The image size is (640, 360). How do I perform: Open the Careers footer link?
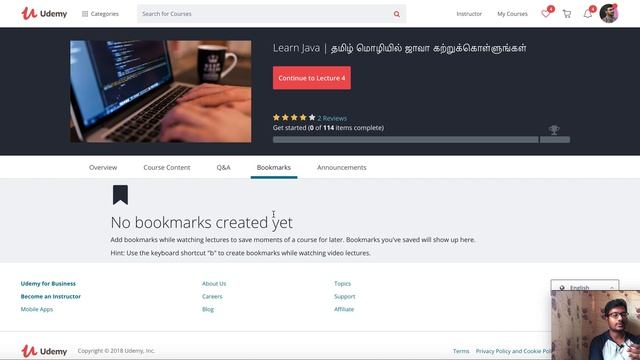click(x=212, y=296)
